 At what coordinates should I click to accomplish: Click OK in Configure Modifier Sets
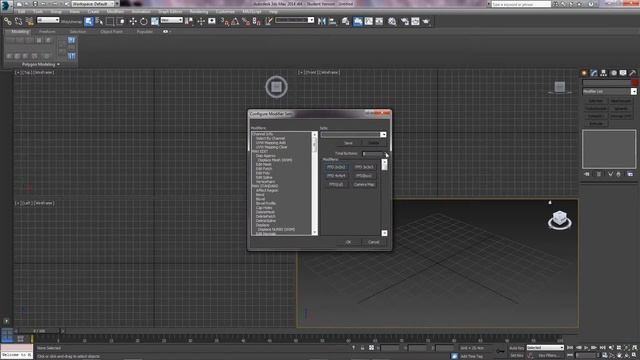tap(348, 242)
